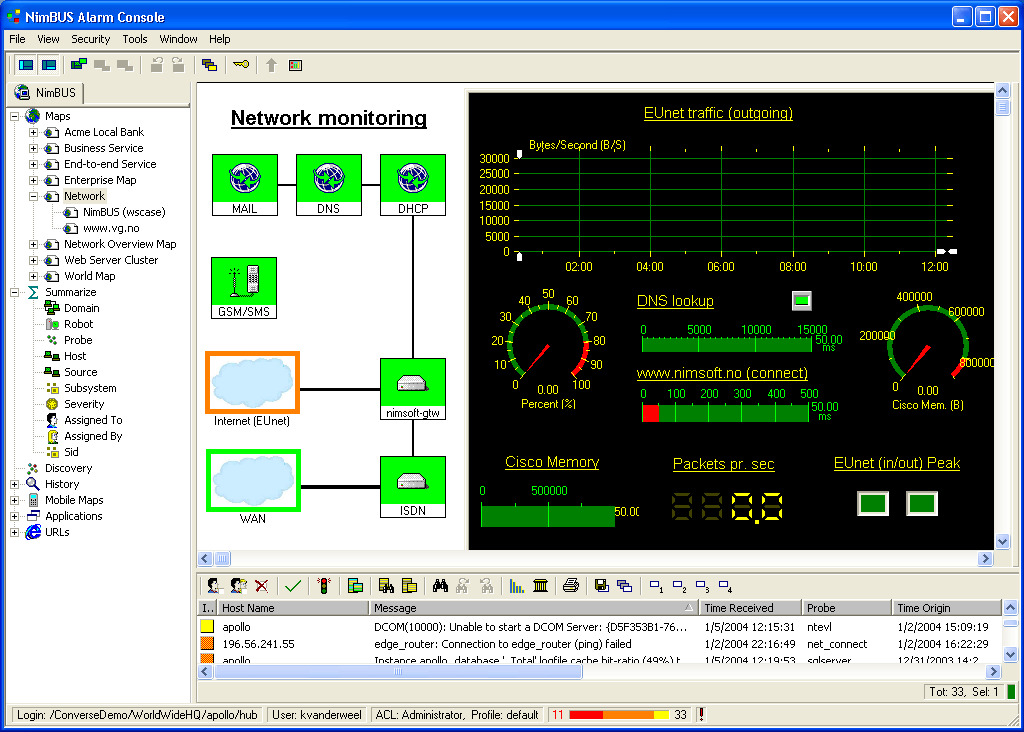Click the green connected-windows toolbar icon
The width and height of the screenshot is (1024, 732).
tap(79, 64)
